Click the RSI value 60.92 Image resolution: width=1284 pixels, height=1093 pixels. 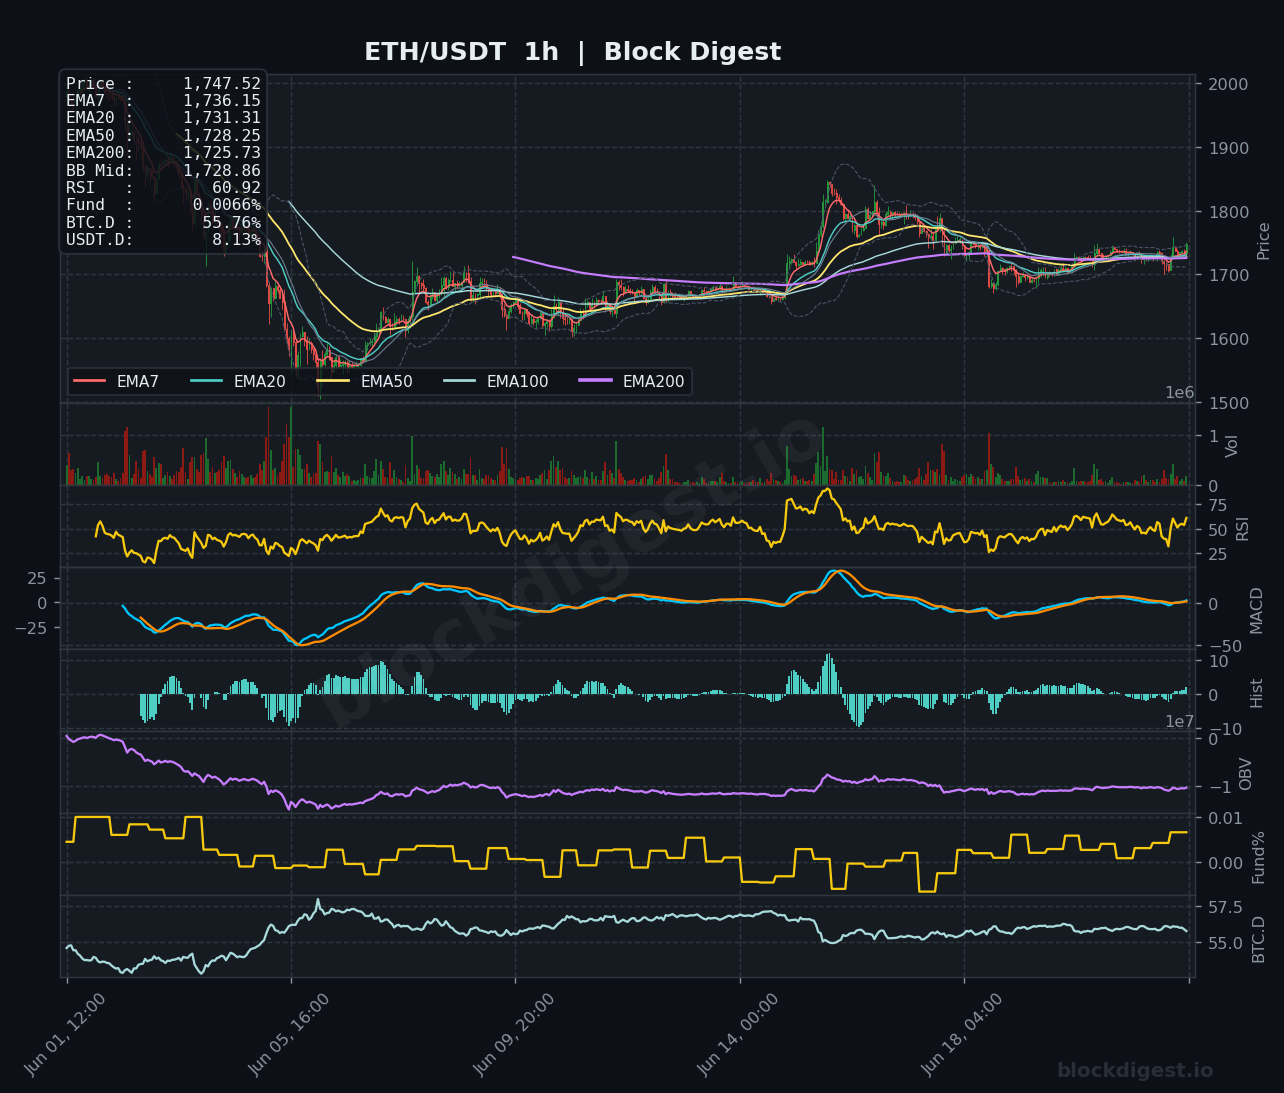point(236,188)
